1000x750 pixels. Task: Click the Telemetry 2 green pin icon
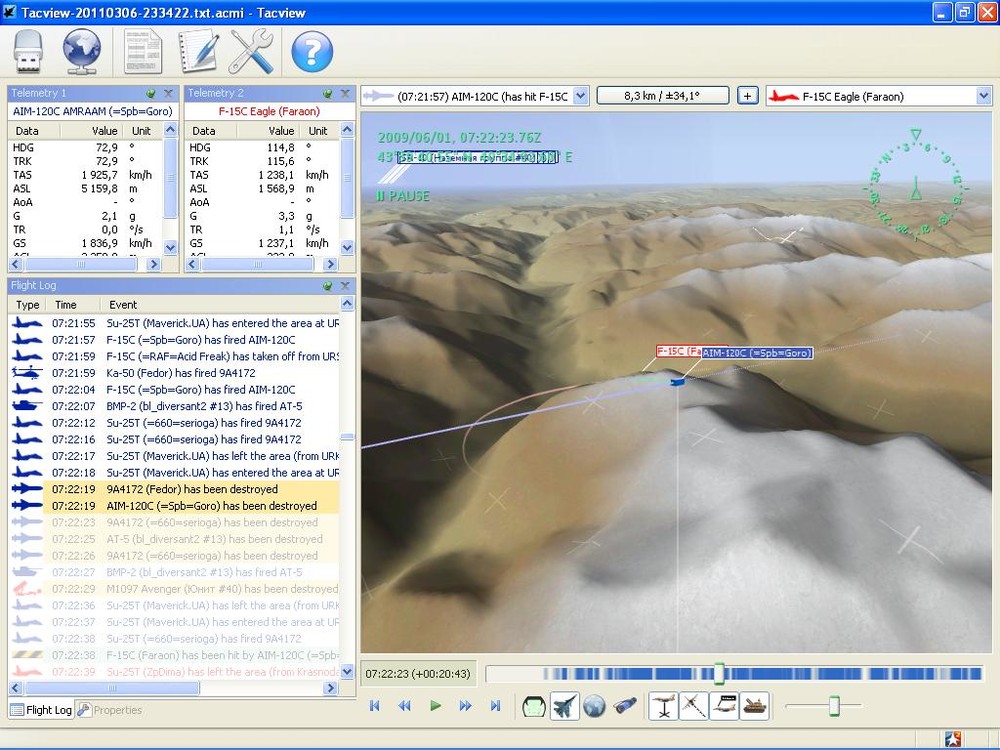[x=327, y=93]
